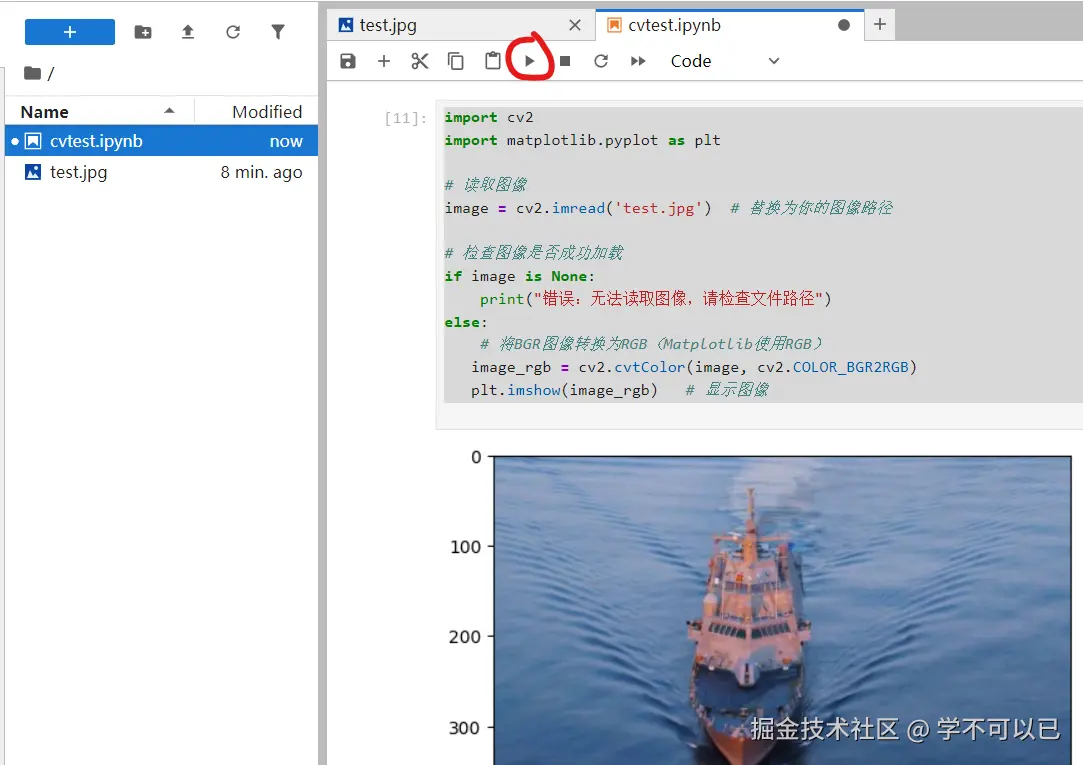Save the notebook with the disk icon
Image resolution: width=1083 pixels, height=765 pixels.
tap(348, 61)
